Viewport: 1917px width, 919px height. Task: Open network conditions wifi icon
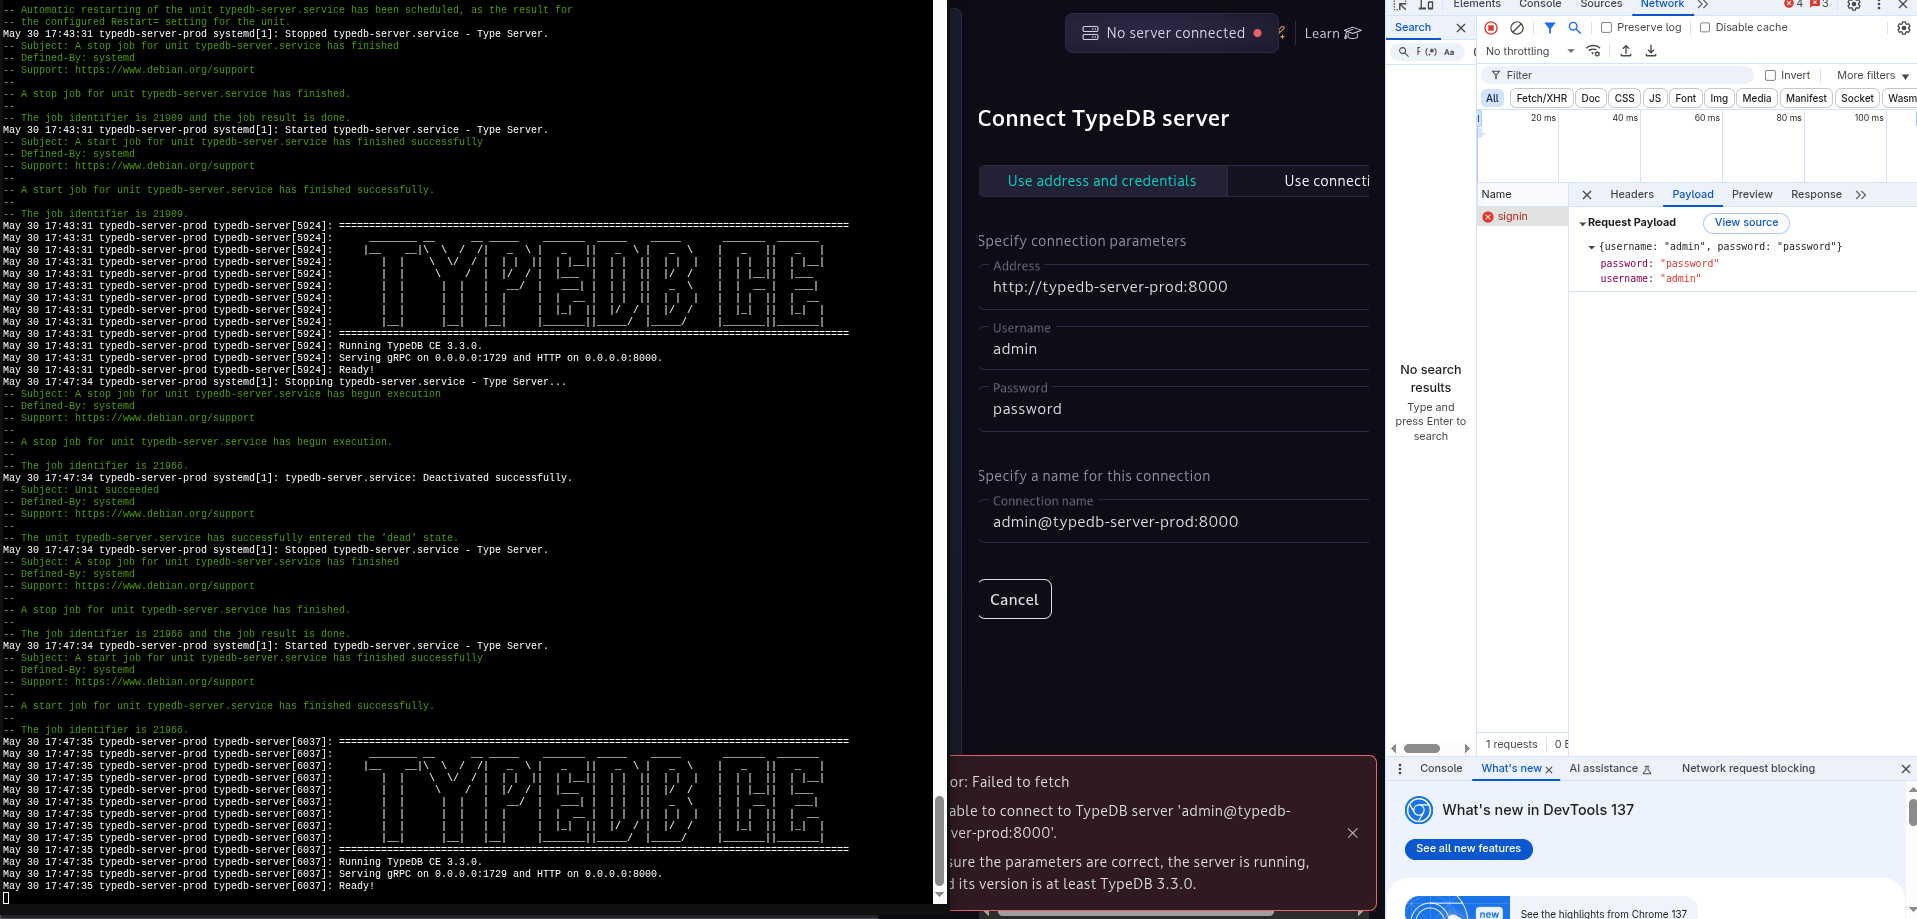pyautogui.click(x=1594, y=51)
